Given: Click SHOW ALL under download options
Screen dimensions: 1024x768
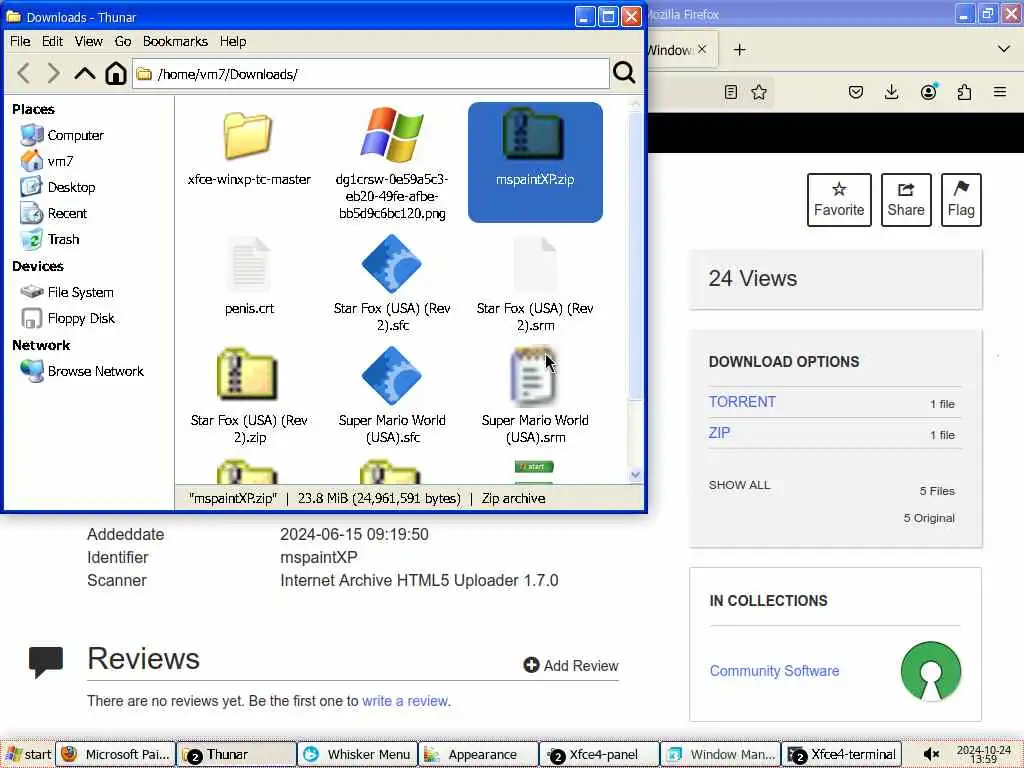Looking at the screenshot, I should (x=739, y=485).
